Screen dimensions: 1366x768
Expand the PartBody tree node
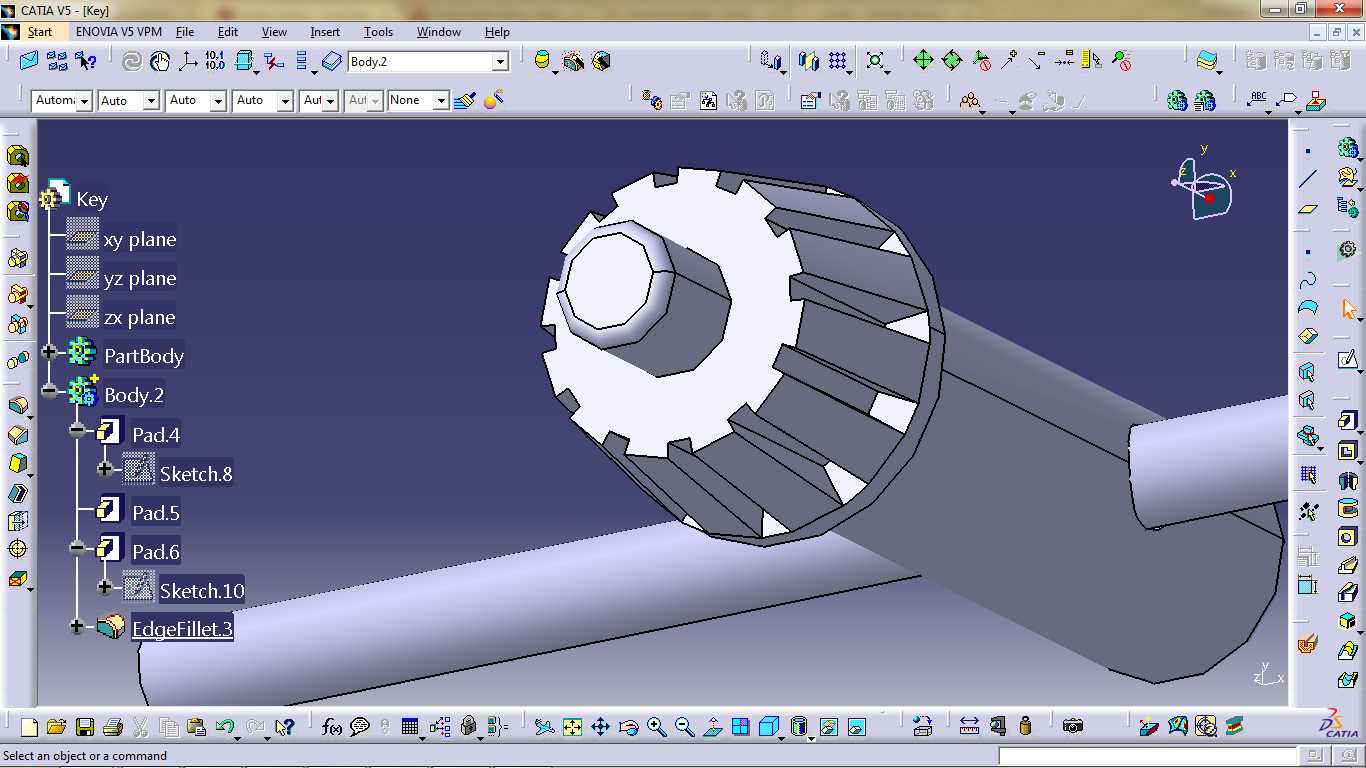click(49, 352)
